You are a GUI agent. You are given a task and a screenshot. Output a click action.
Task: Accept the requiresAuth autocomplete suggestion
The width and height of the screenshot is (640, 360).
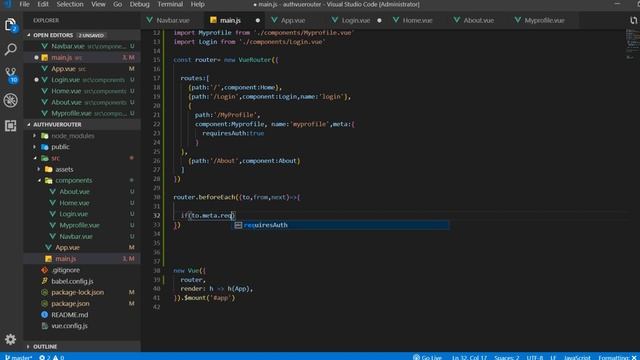tap(340, 225)
